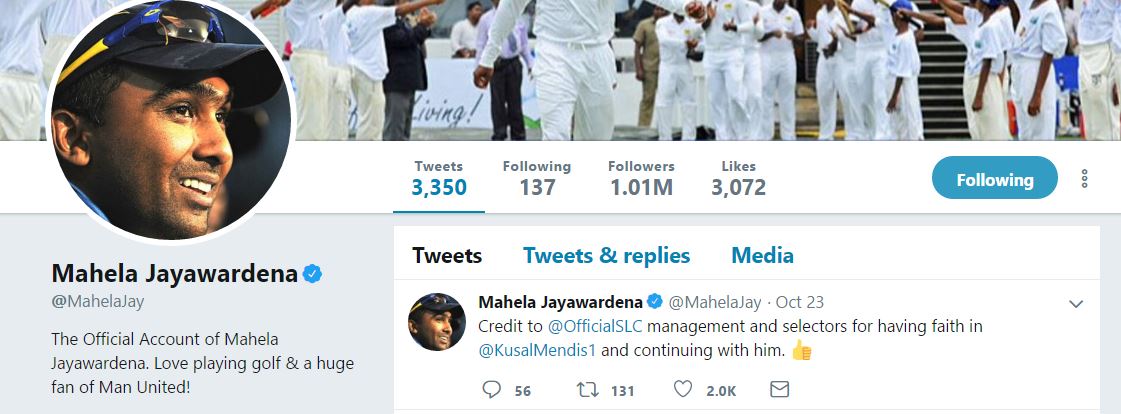Toggle the Following button to unfollow
This screenshot has height=414, width=1121.
pos(994,179)
